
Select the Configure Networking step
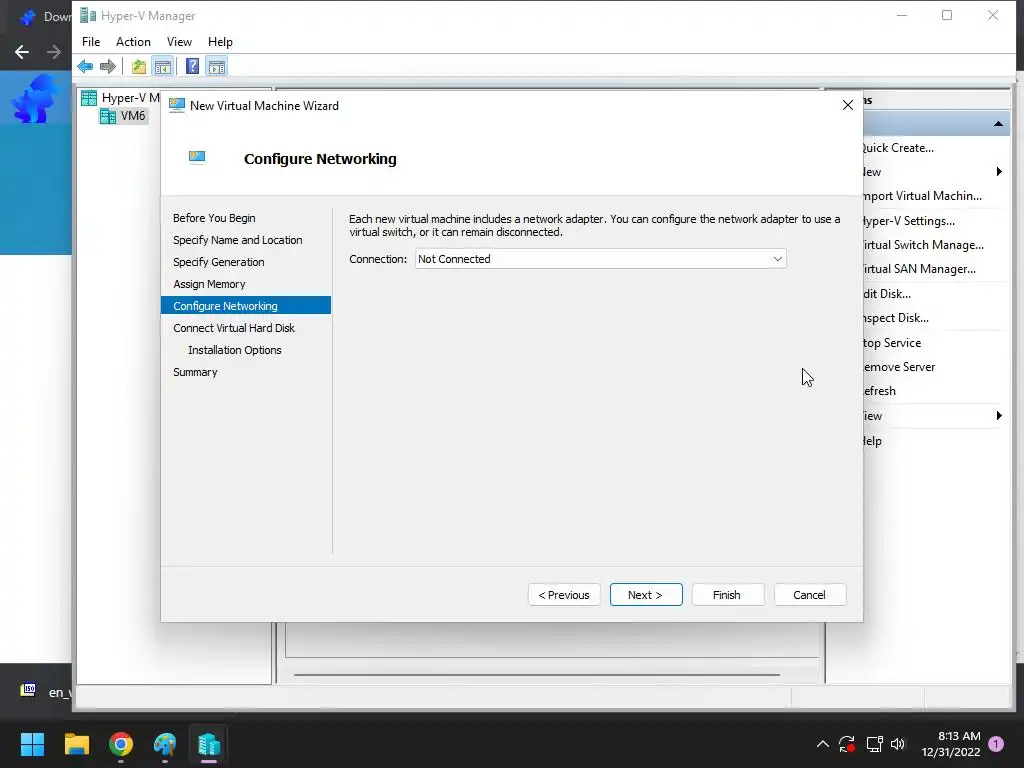(x=246, y=306)
